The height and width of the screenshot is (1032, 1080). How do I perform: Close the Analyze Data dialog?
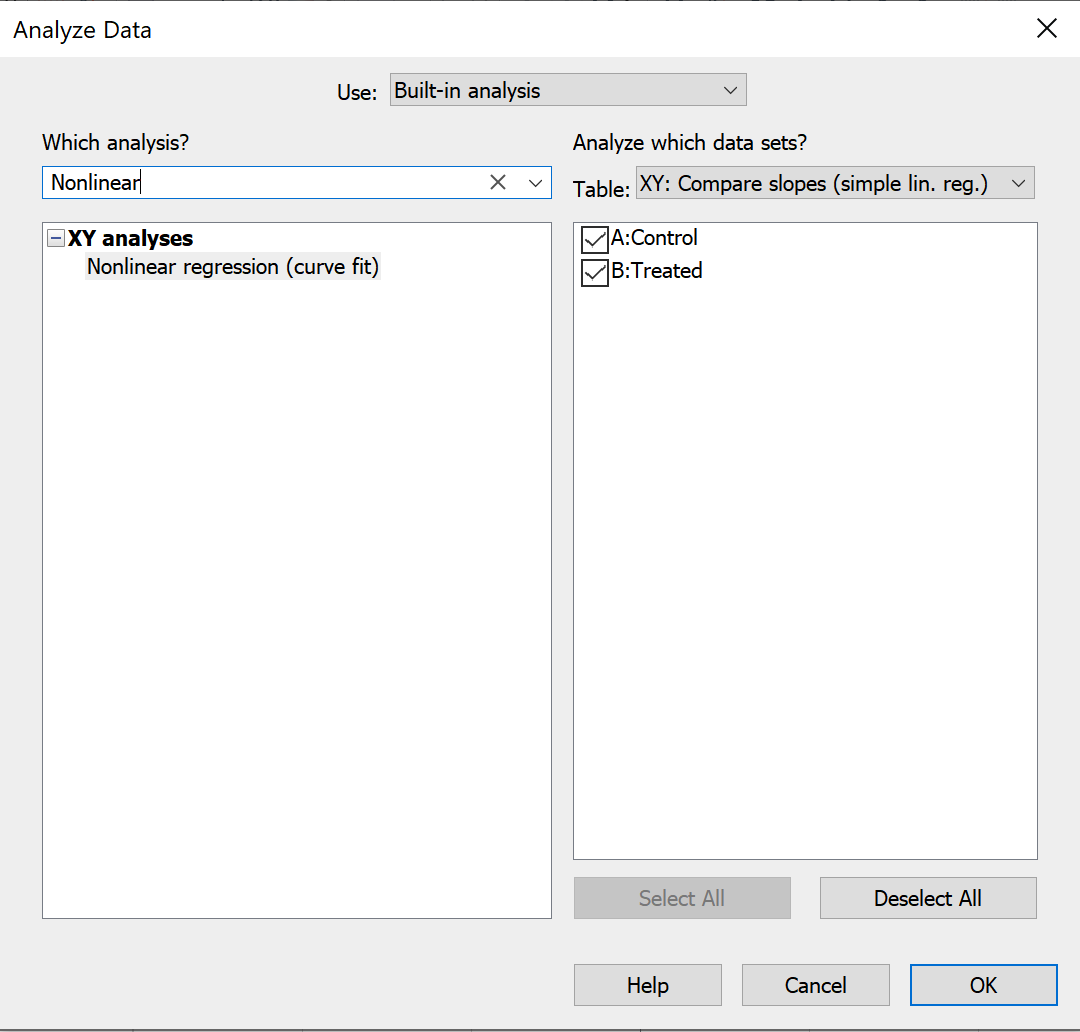[x=1046, y=29]
